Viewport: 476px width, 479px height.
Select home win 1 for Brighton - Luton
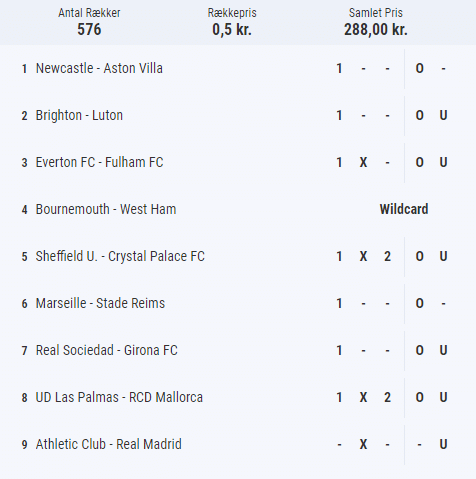tap(339, 116)
